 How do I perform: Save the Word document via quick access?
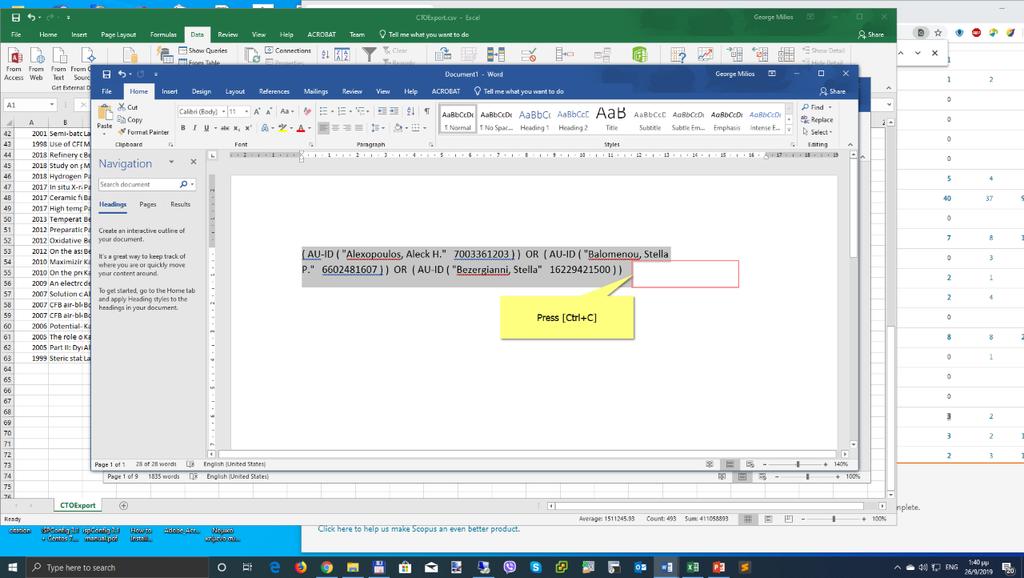pos(106,74)
